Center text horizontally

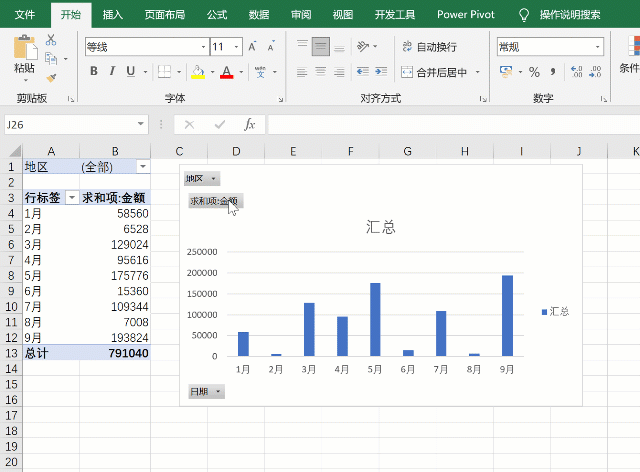(x=321, y=72)
